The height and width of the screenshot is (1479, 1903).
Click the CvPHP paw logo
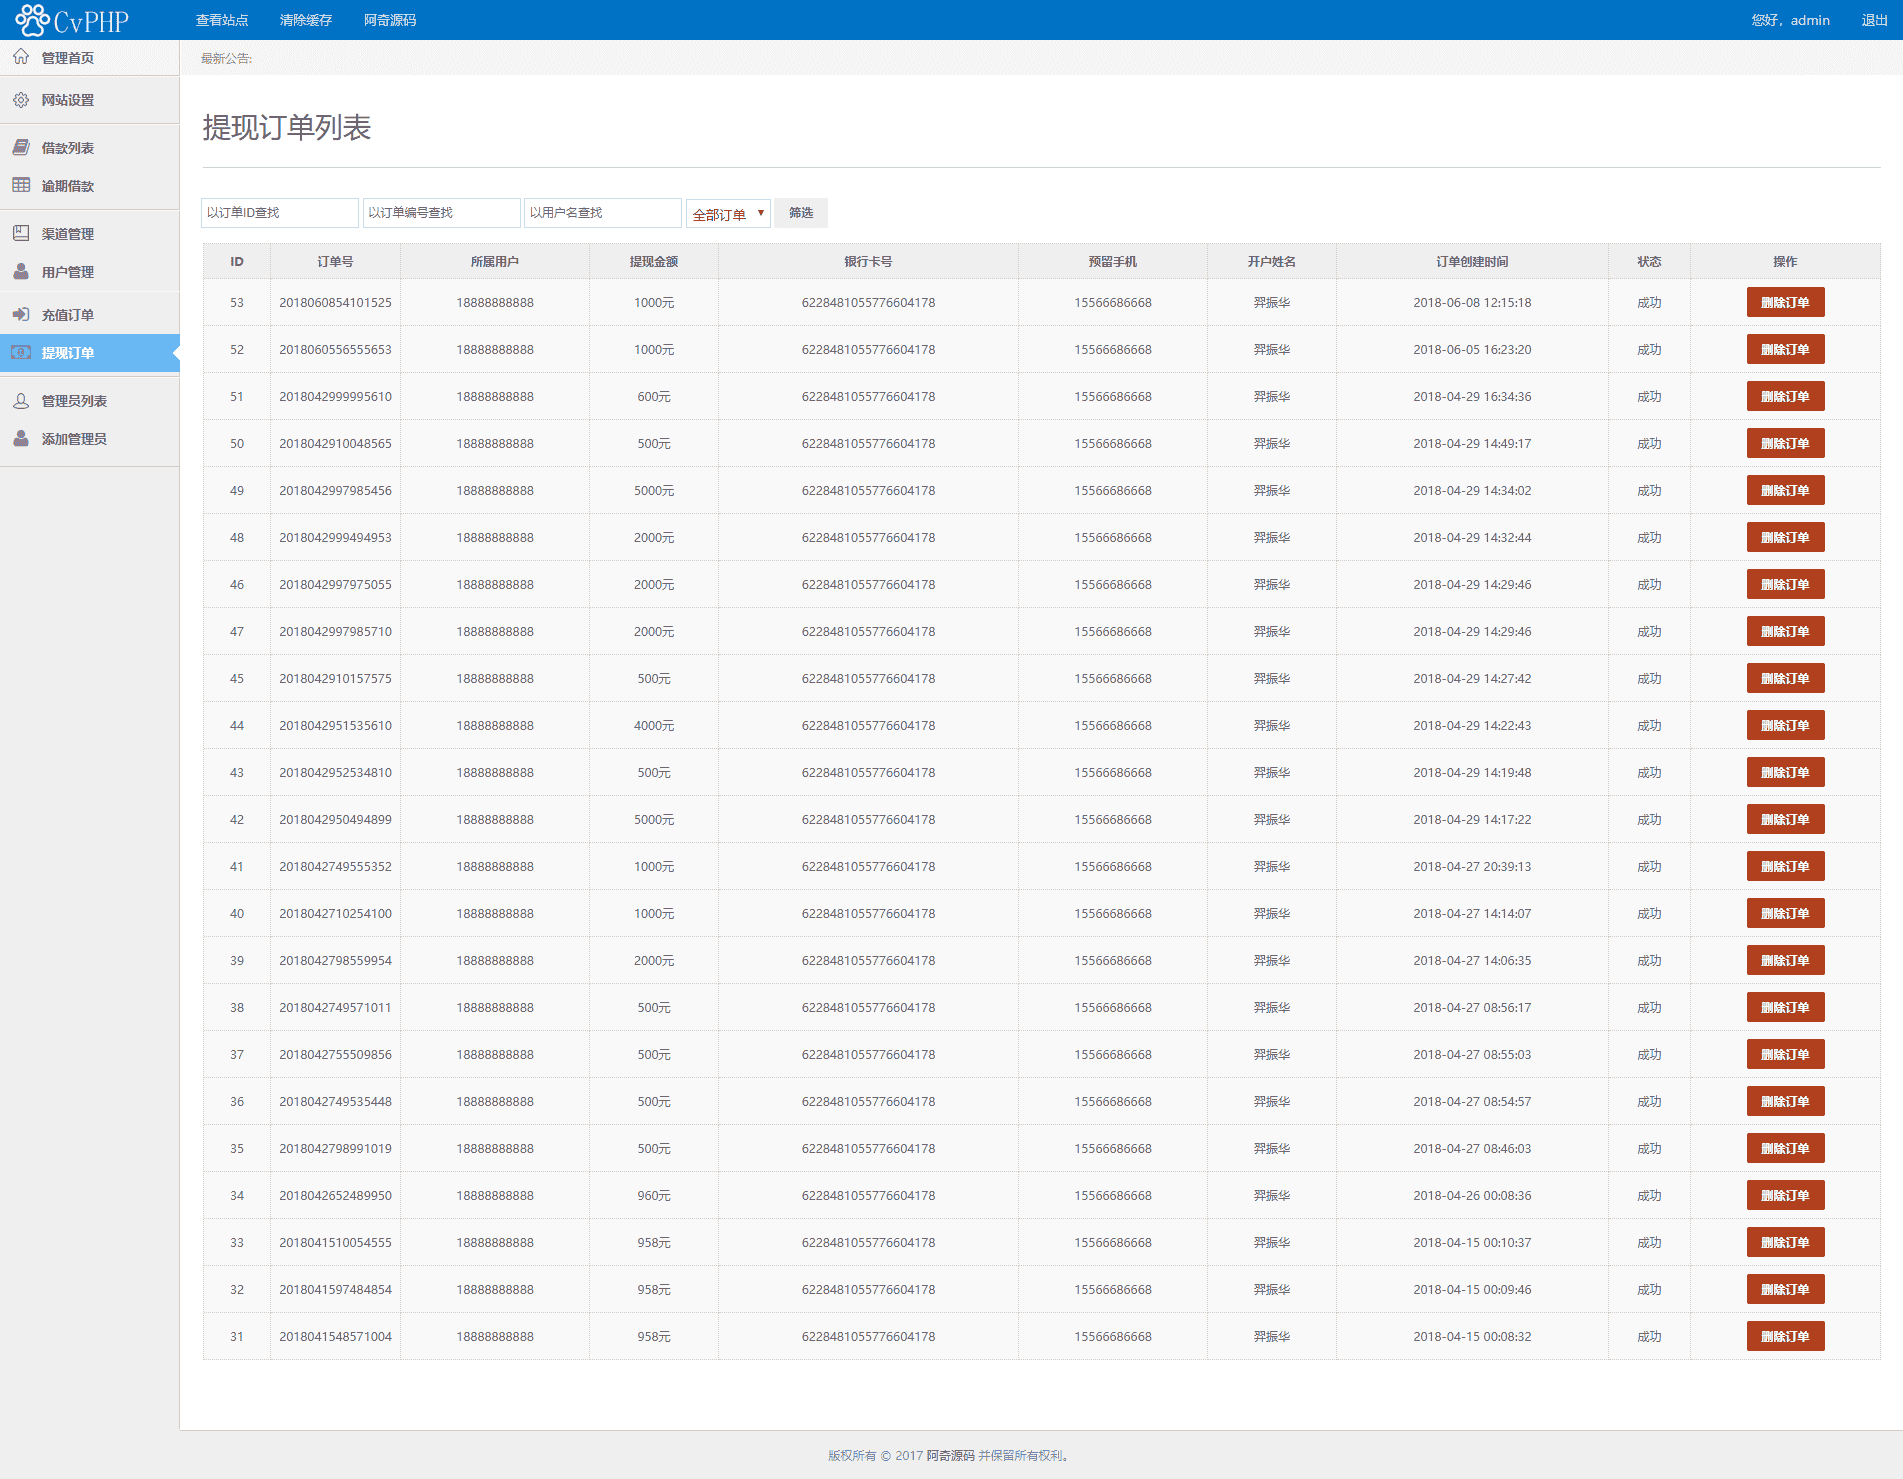32,20
